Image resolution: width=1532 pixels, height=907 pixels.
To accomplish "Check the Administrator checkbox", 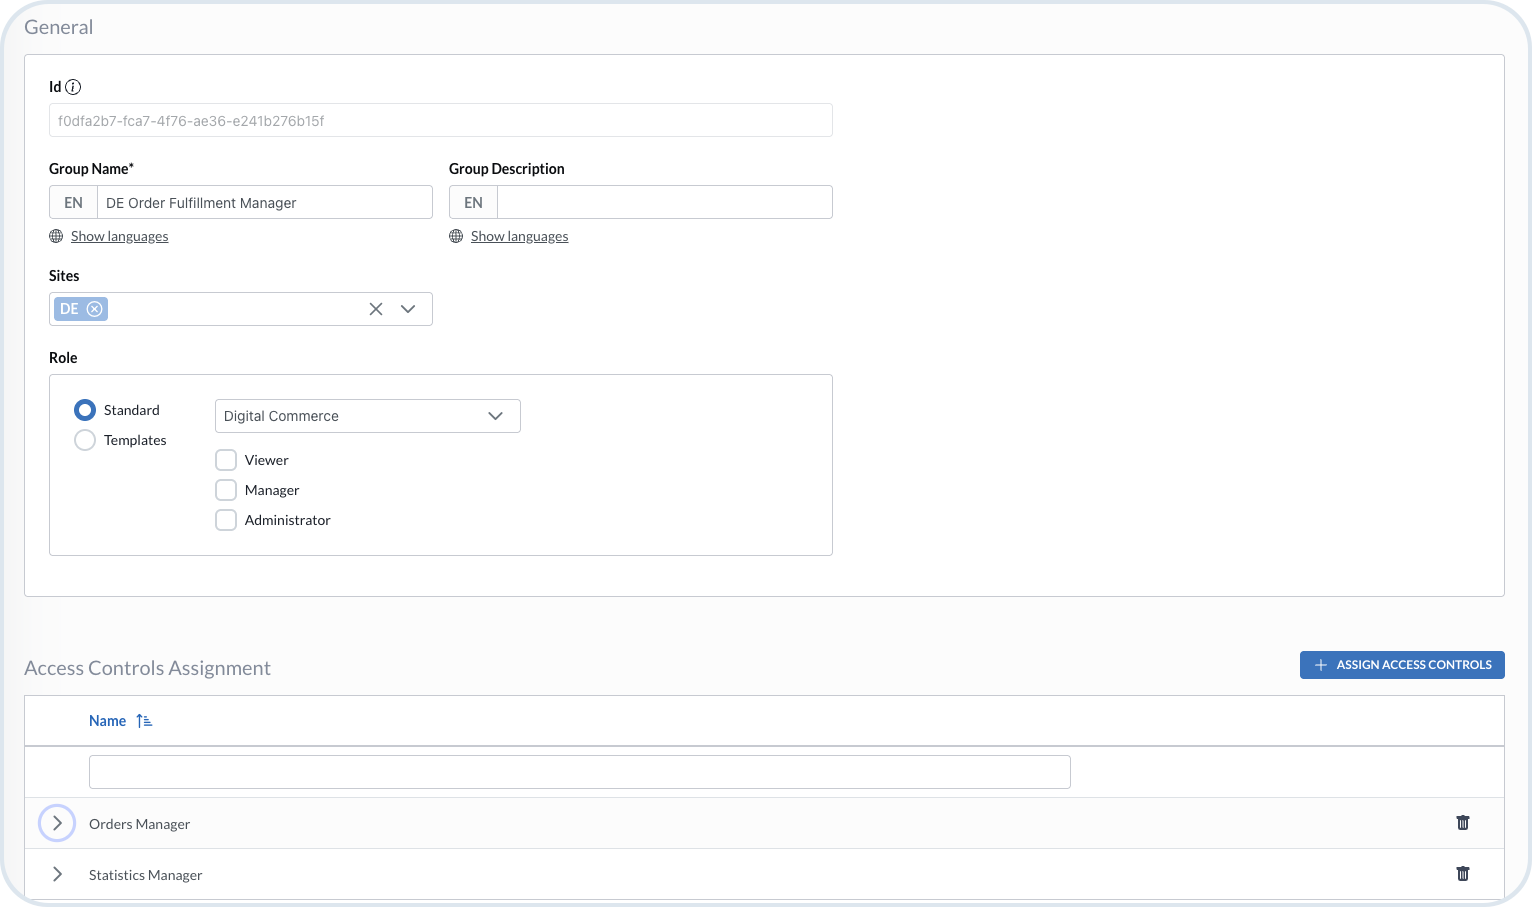I will (226, 520).
